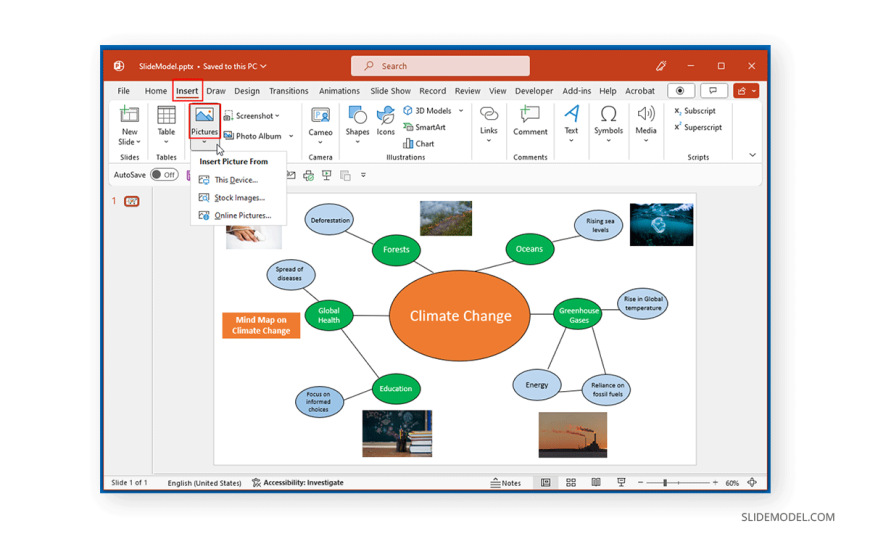This screenshot has width=870, height=539.
Task: Select slide 1 thumbnail
Action: [131, 202]
